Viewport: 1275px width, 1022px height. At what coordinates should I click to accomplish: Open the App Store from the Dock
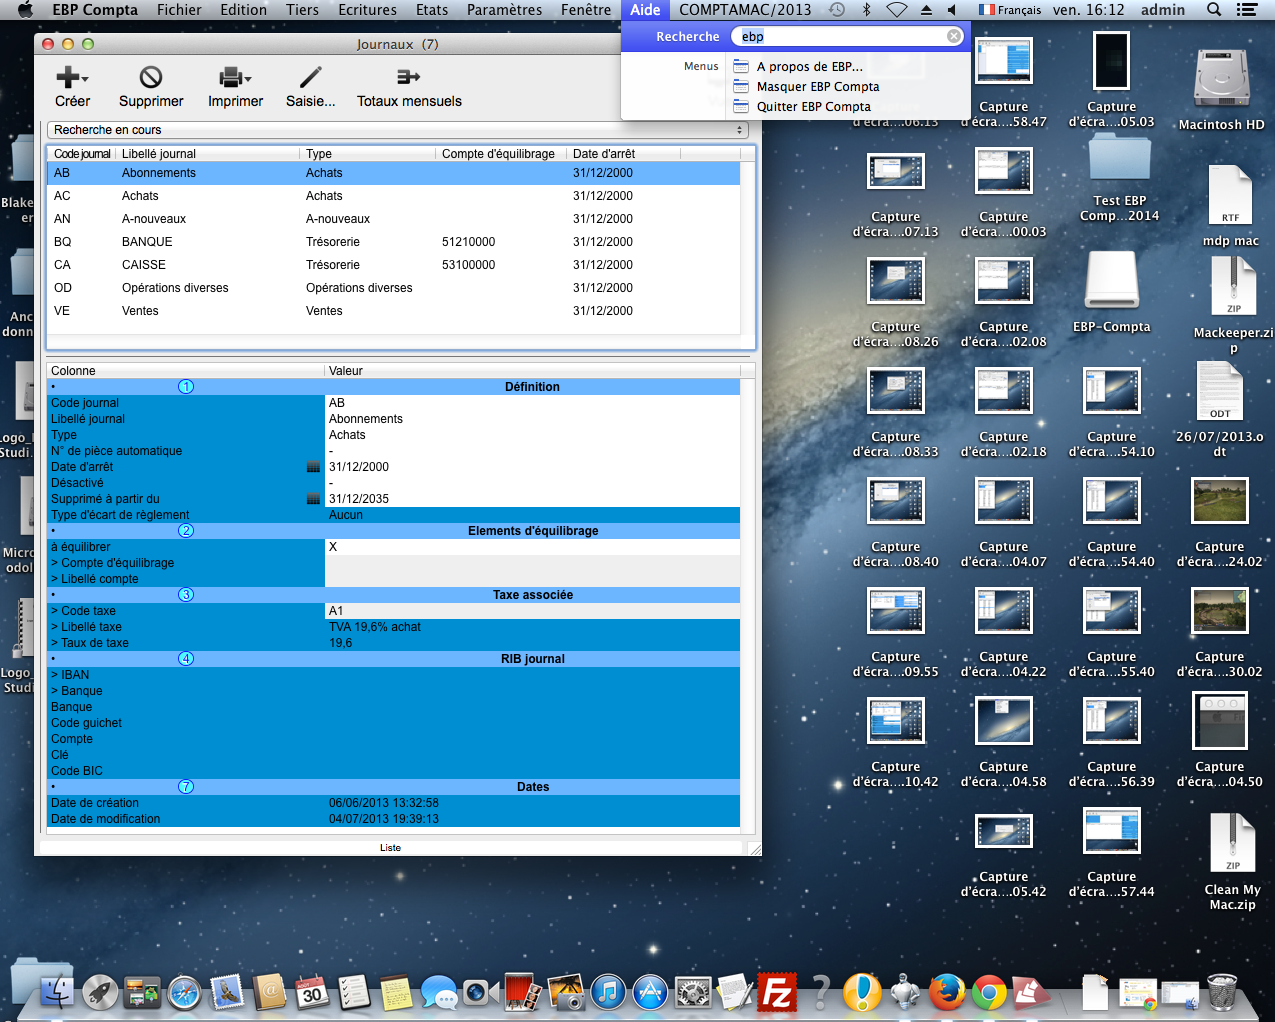(x=650, y=993)
